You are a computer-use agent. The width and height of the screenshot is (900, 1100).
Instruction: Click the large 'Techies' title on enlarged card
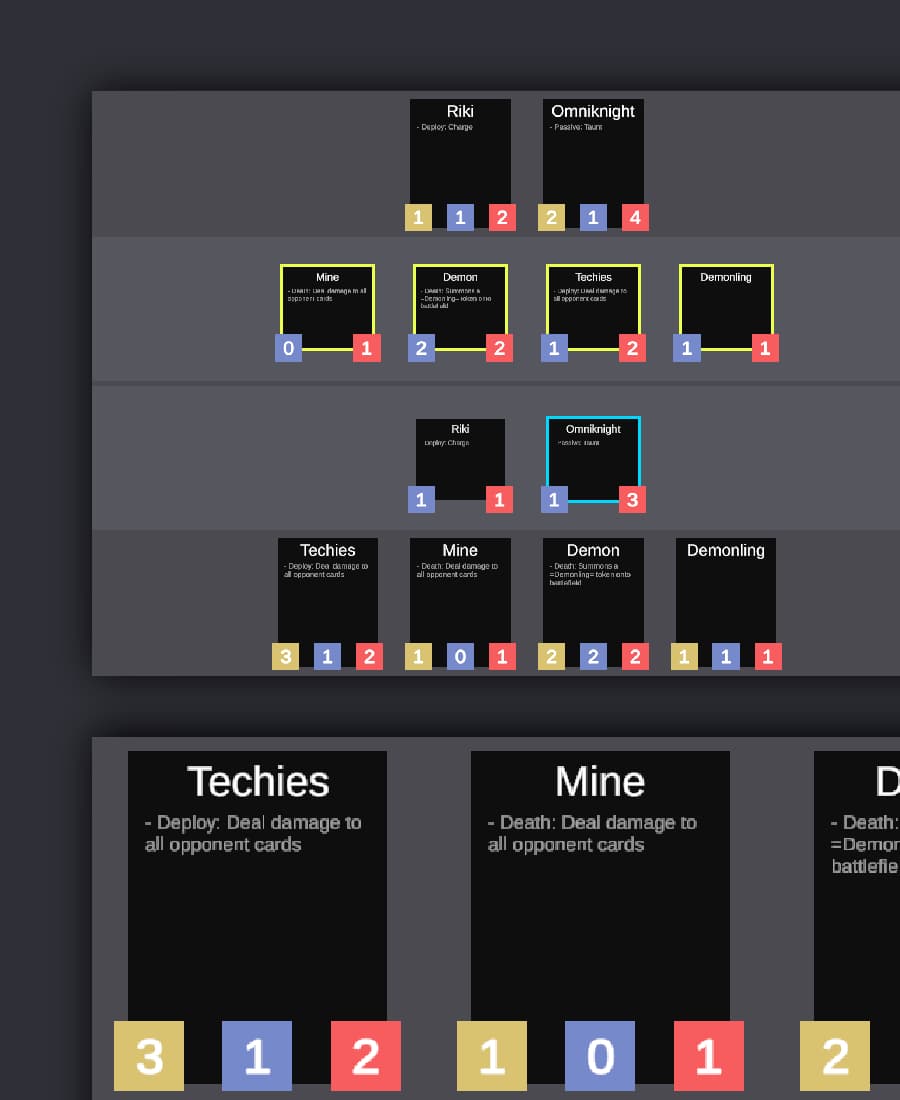(x=257, y=782)
